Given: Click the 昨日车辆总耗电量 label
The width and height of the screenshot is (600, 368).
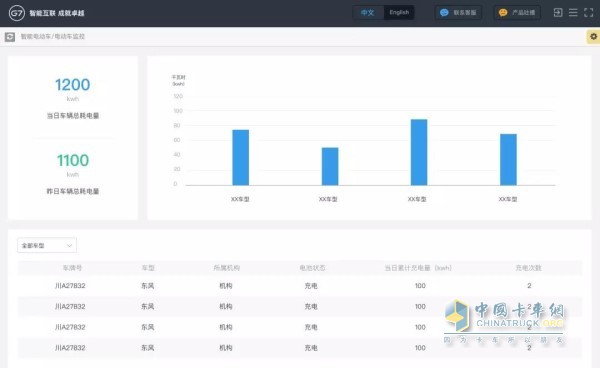Looking at the screenshot, I should 73,191.
